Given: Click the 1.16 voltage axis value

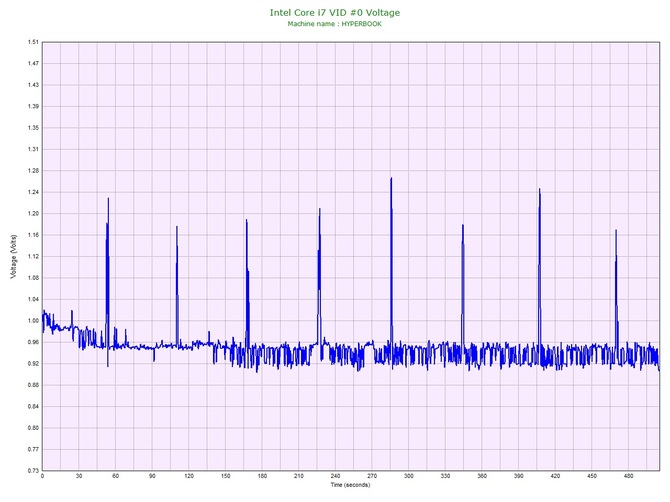Looking at the screenshot, I should 33,235.
